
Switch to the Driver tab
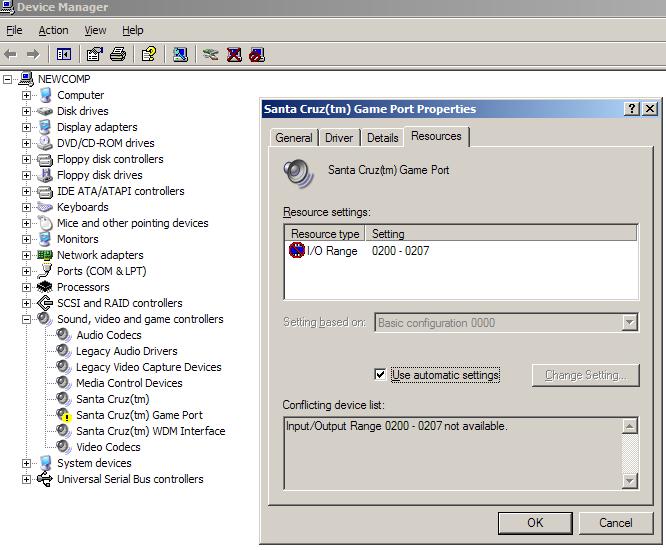pyautogui.click(x=339, y=138)
